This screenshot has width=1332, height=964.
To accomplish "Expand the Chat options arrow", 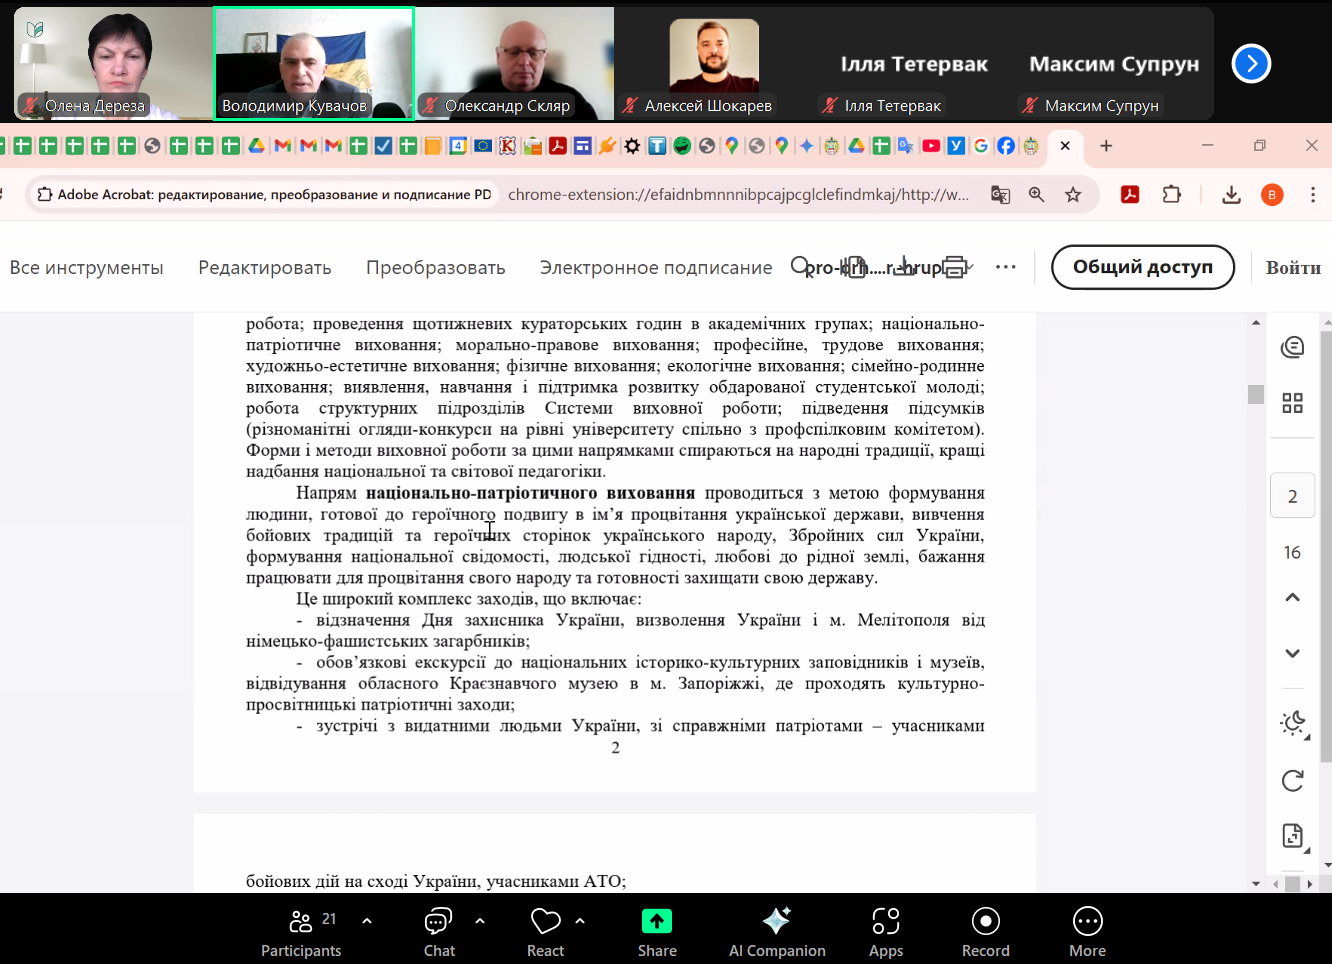I will click(x=480, y=920).
